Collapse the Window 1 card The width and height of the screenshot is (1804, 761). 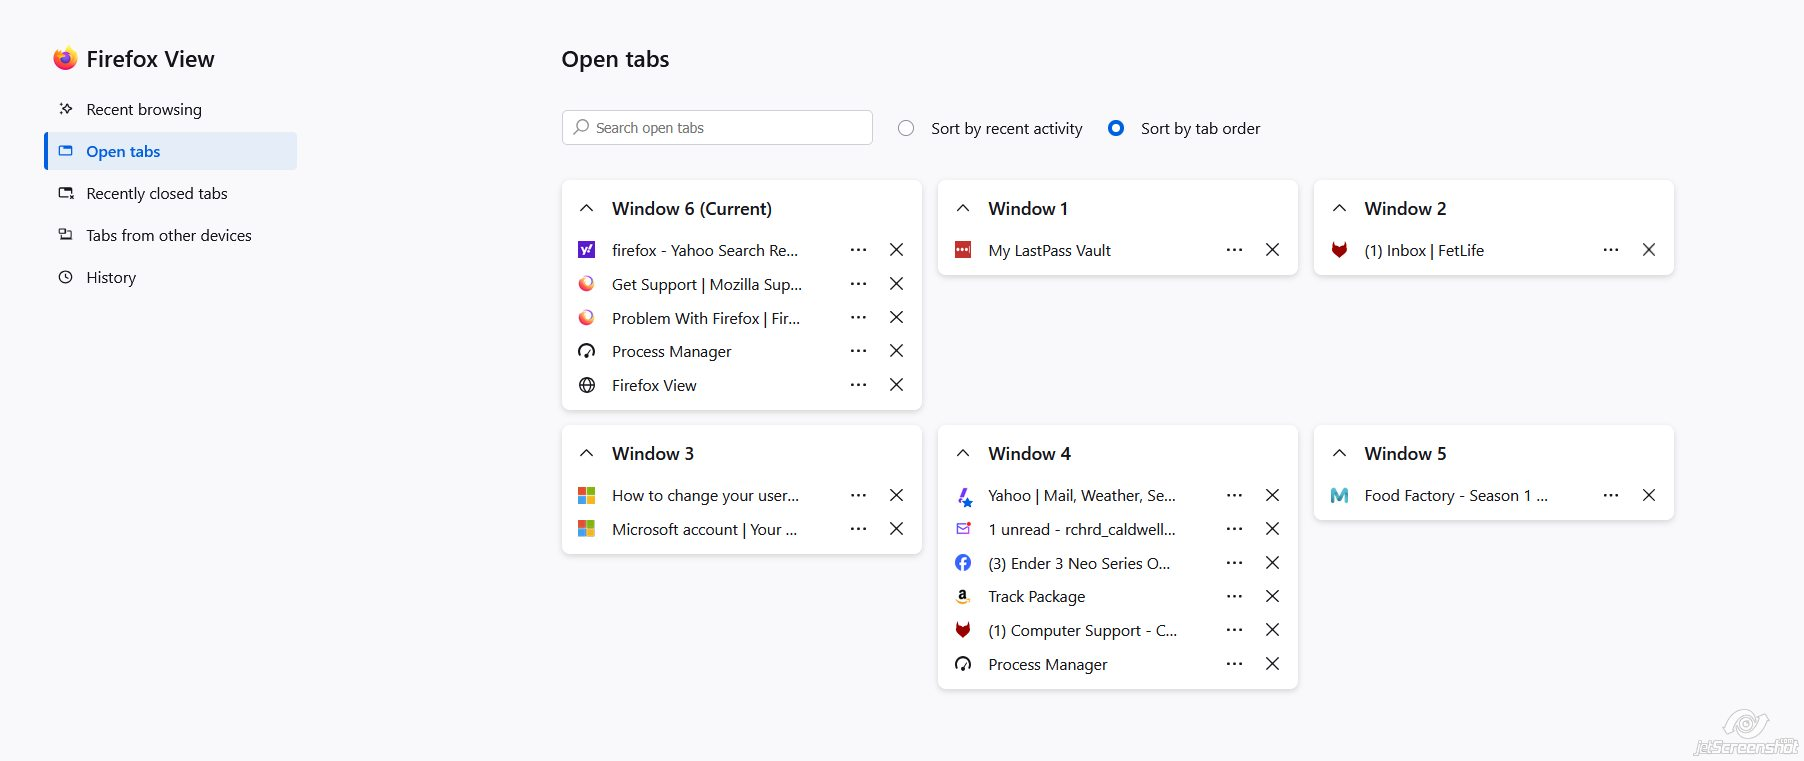coord(963,208)
